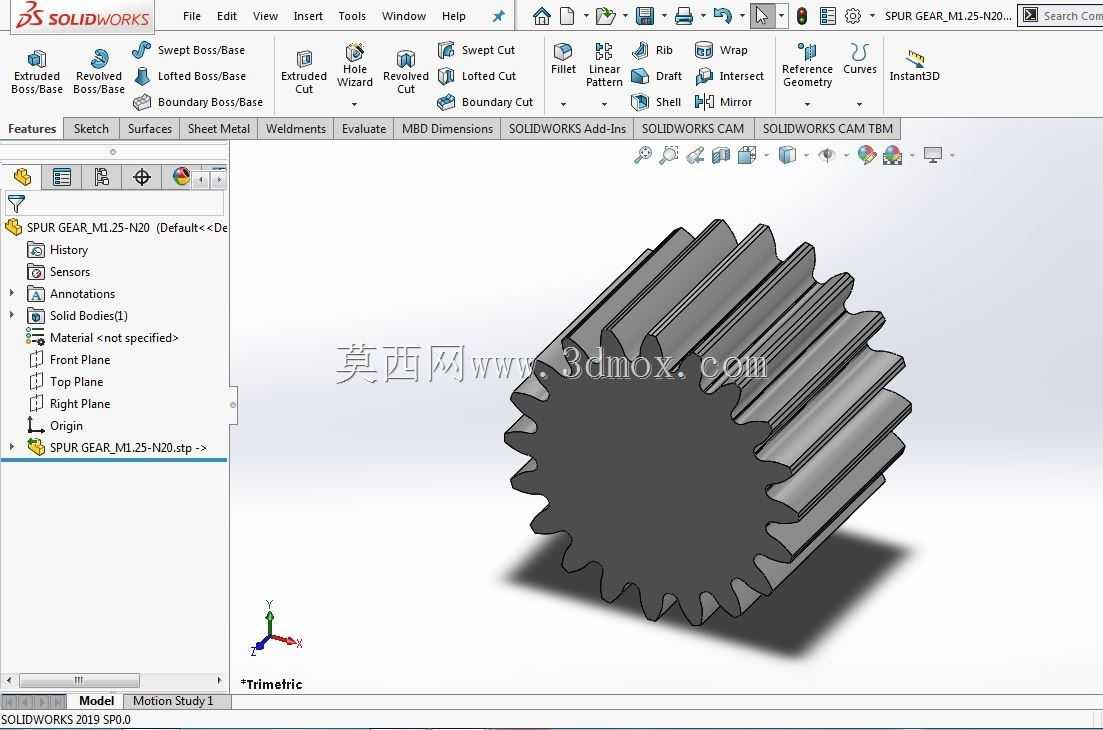Choose Boundary Boss/Base
1103x730 pixels.
(198, 102)
